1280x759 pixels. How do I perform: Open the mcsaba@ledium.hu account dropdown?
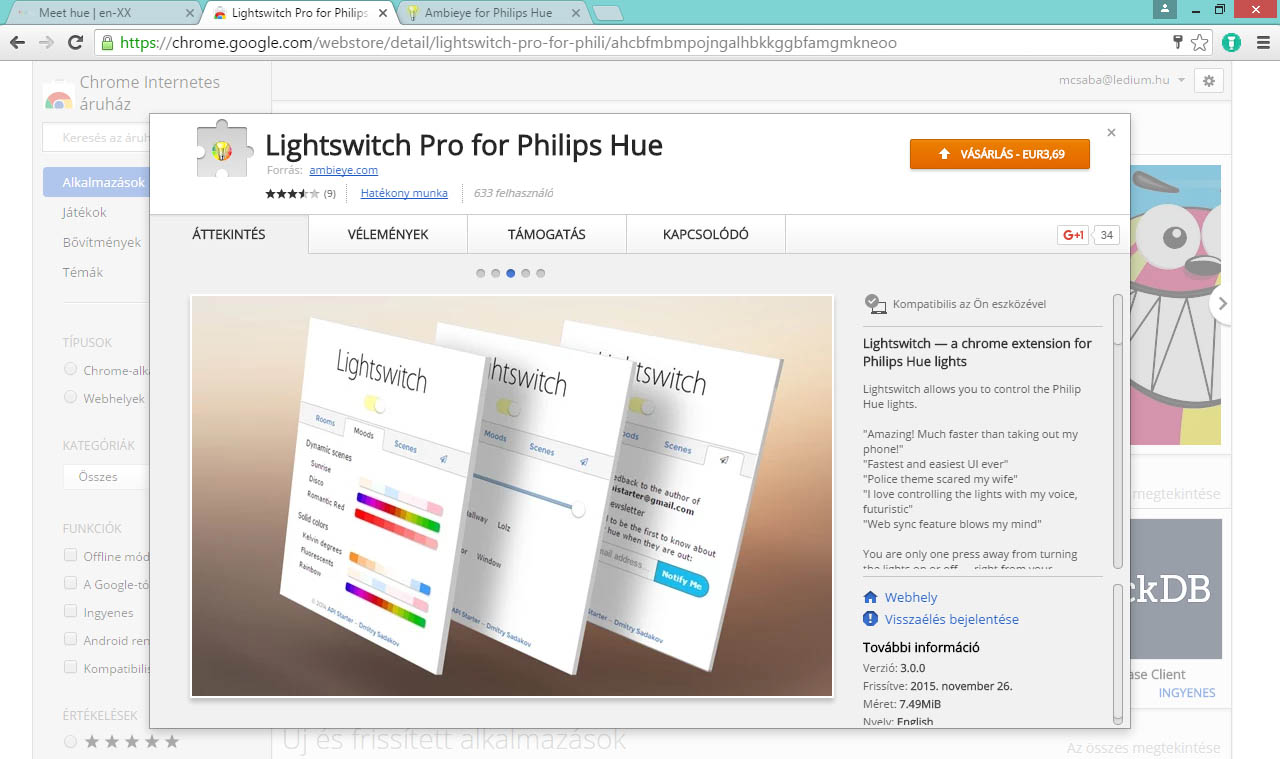click(1122, 81)
